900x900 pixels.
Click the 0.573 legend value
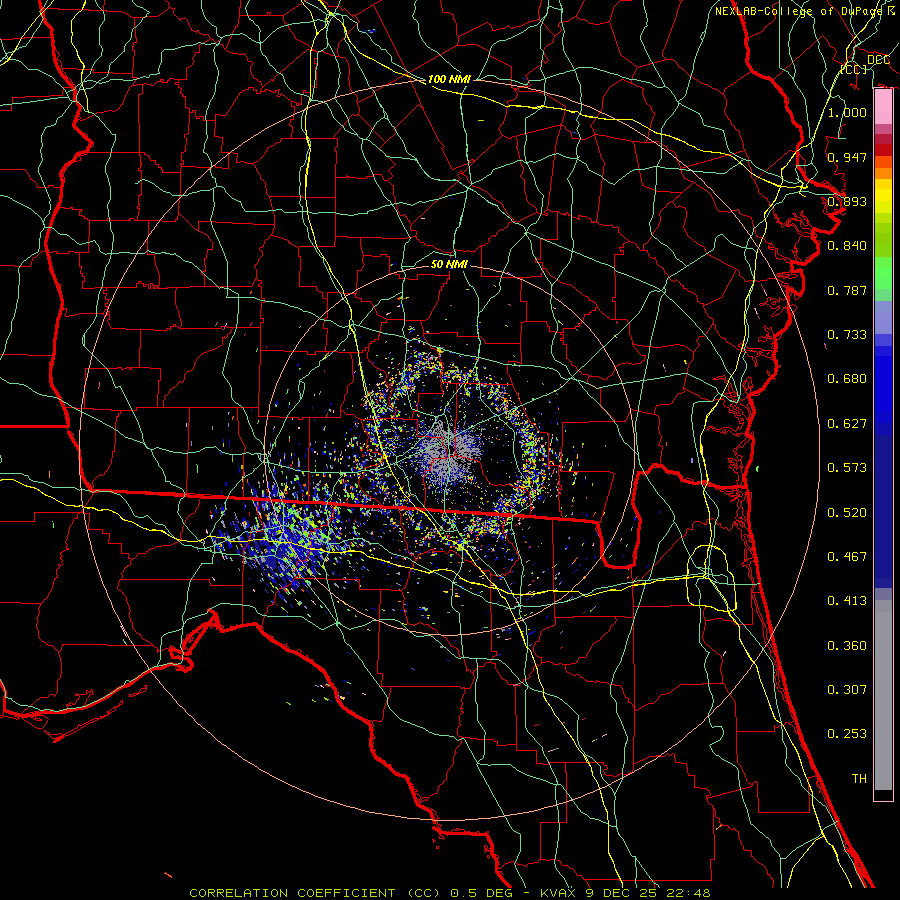(847, 468)
